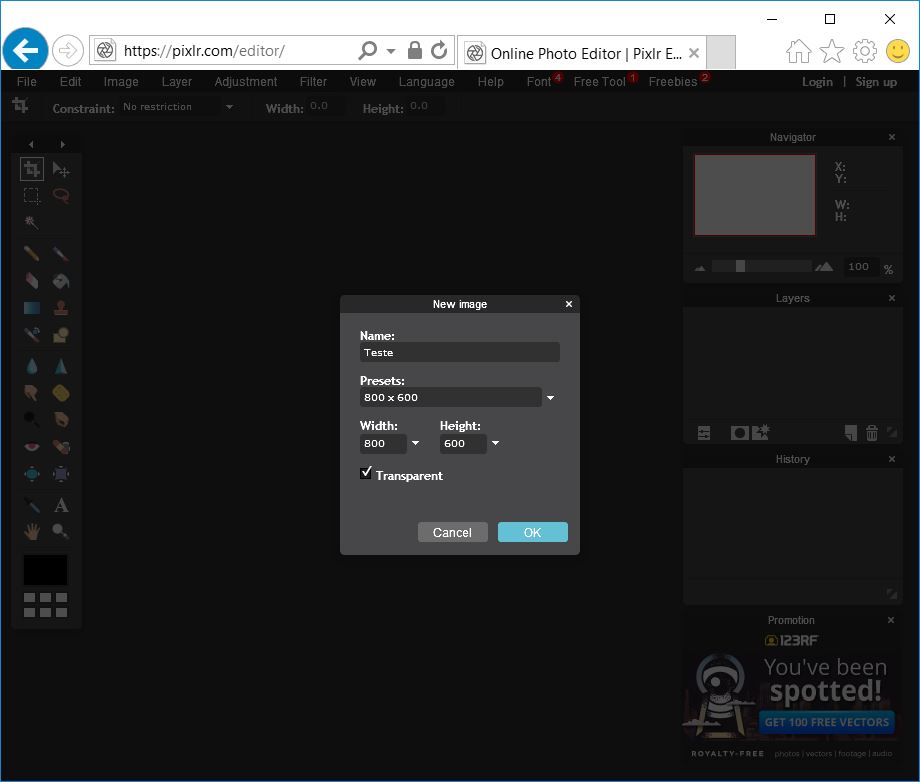Open the File menu
The width and height of the screenshot is (920, 782).
pos(27,82)
